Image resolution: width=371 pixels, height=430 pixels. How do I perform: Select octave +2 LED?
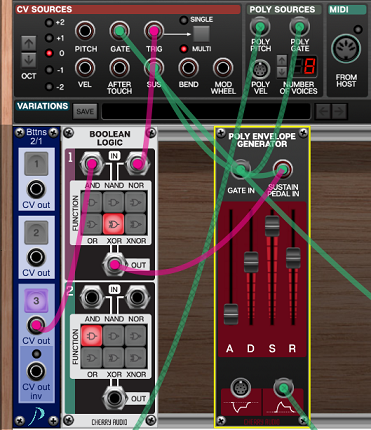pos(49,23)
